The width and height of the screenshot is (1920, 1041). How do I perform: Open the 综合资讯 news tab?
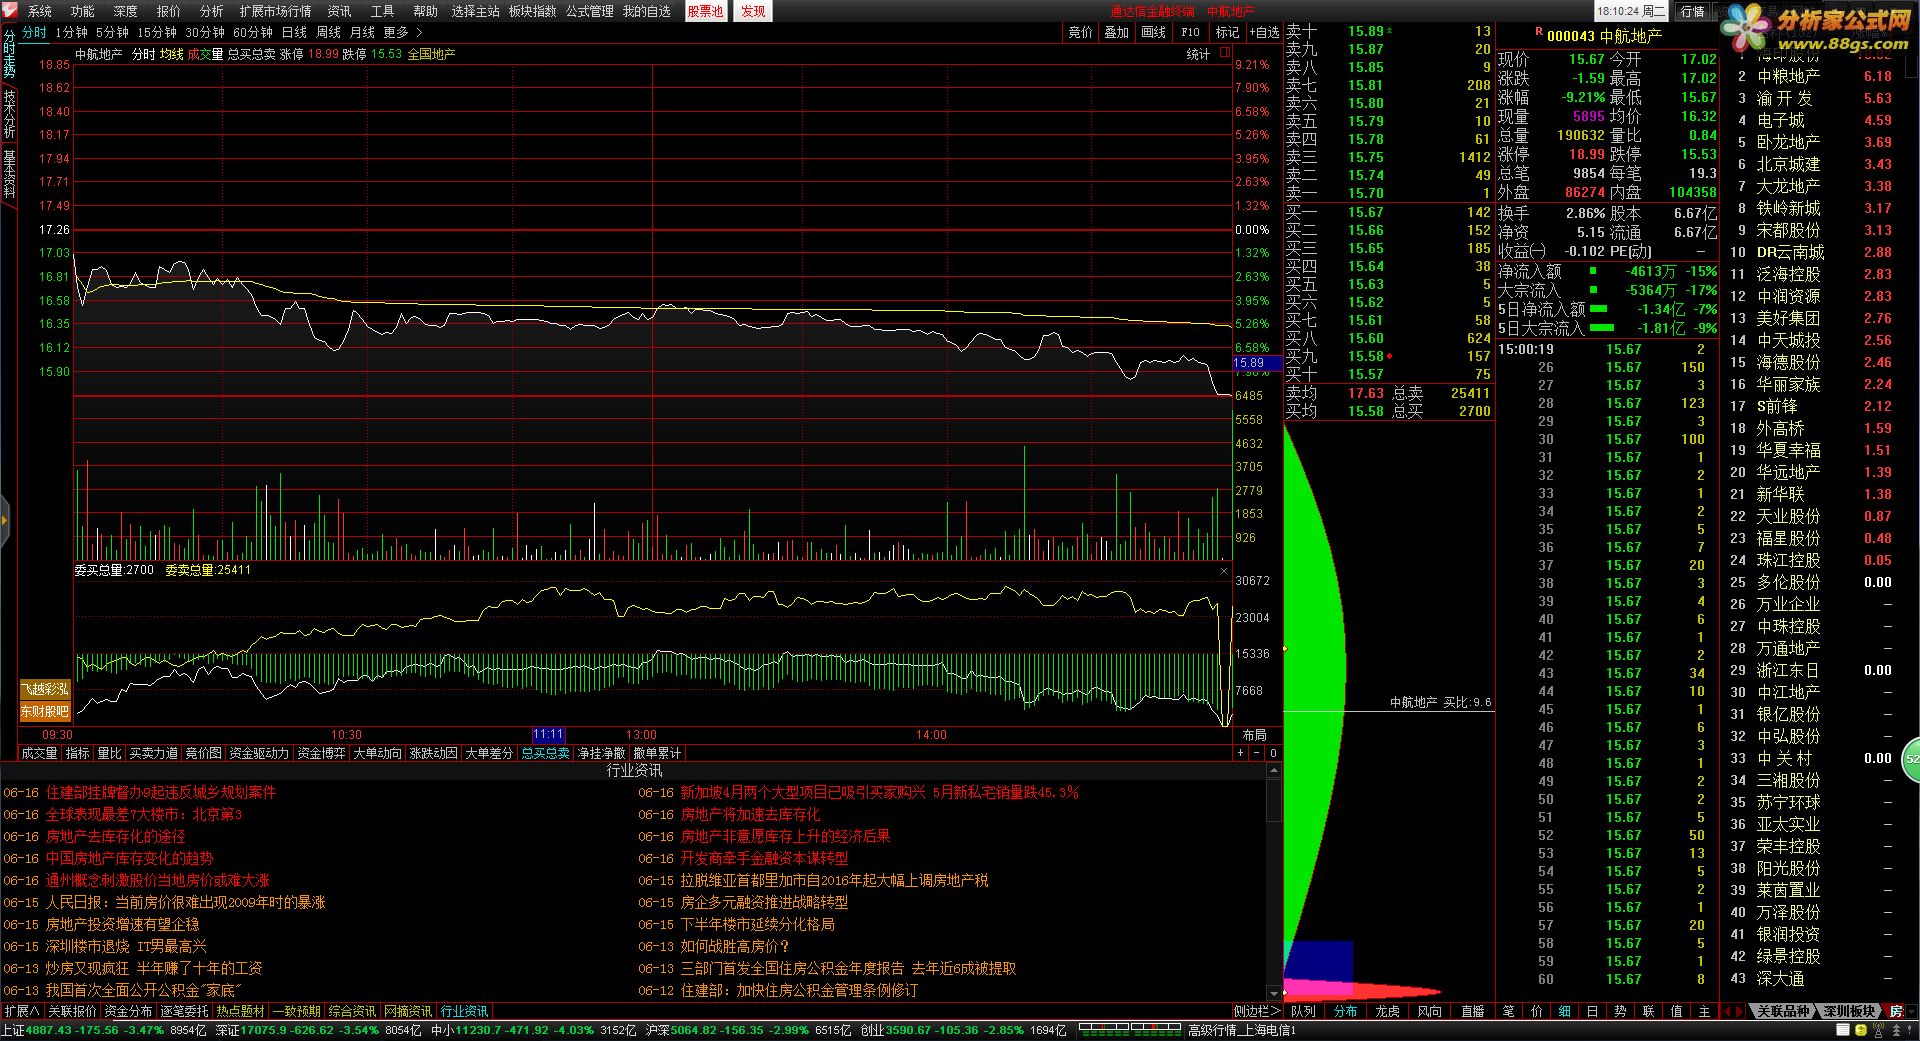point(352,1012)
